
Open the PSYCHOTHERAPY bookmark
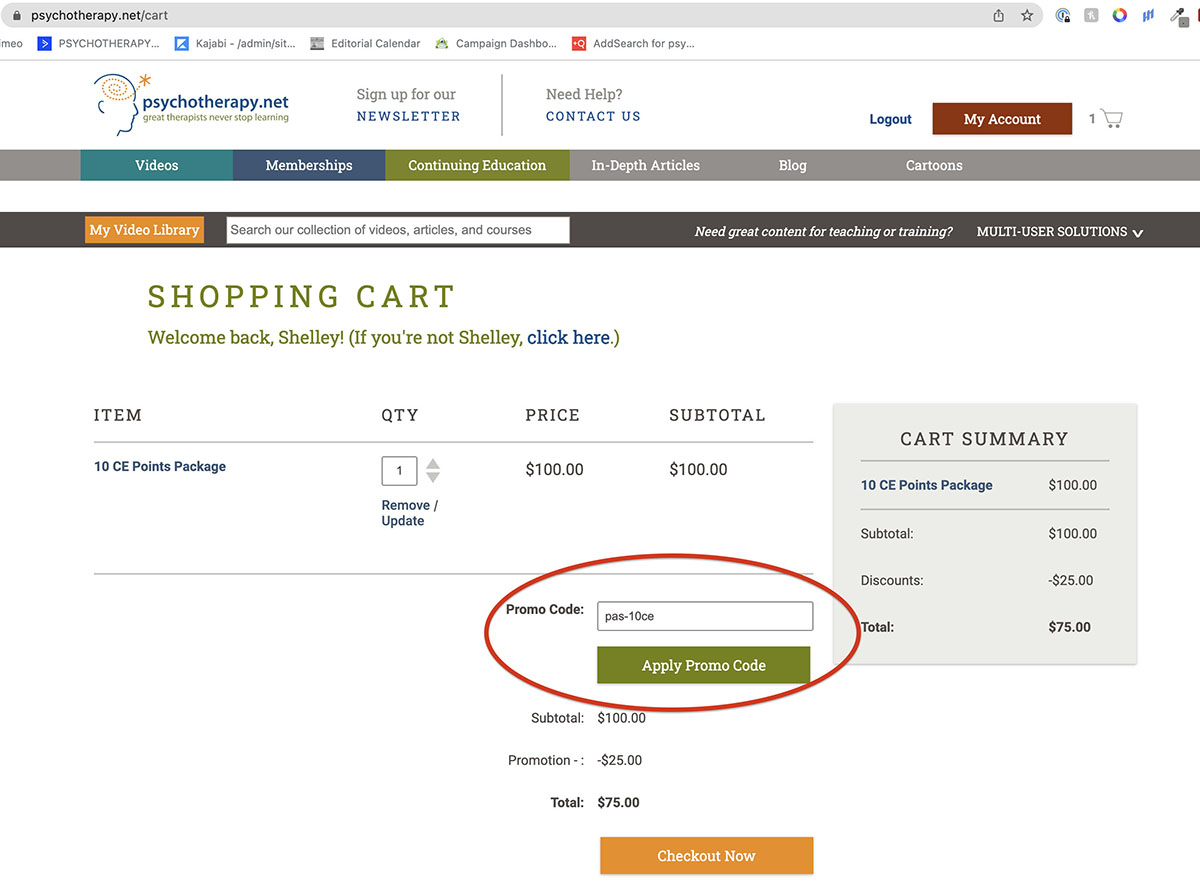[98, 43]
